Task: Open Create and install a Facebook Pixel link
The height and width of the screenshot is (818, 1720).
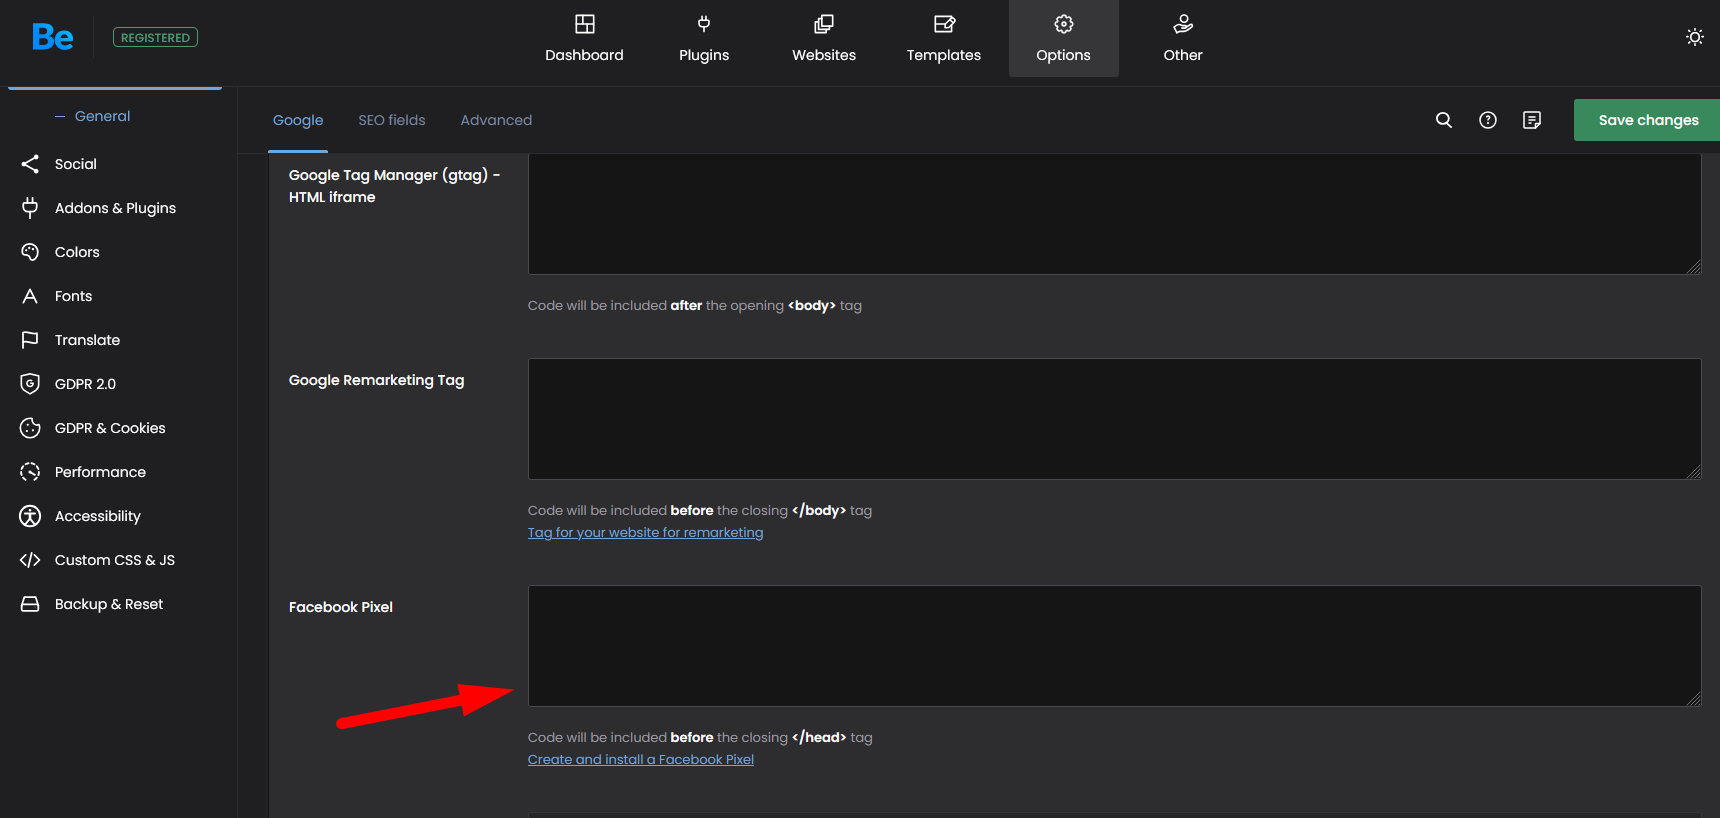Action: (641, 760)
